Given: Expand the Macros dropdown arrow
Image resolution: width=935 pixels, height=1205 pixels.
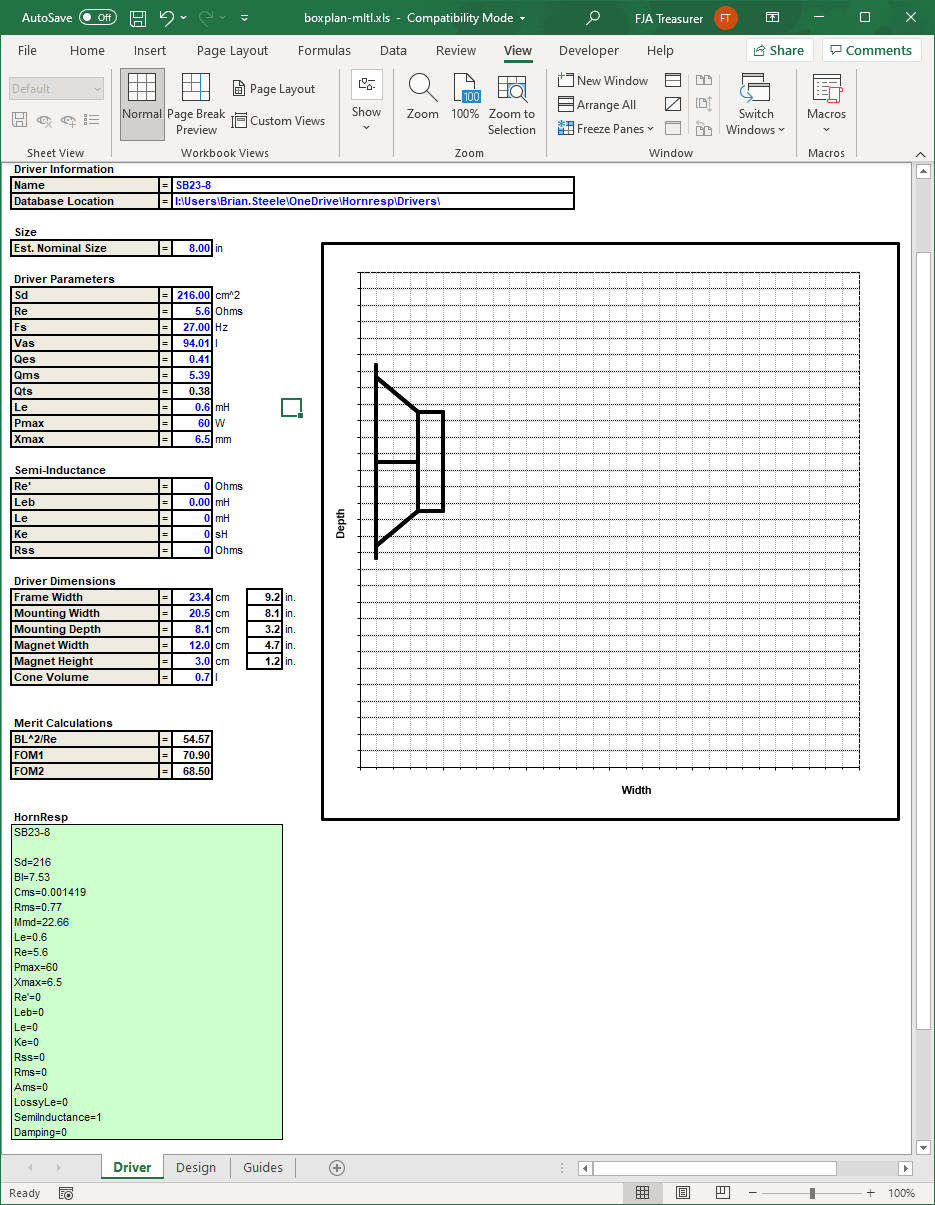Looking at the screenshot, I should point(827,130).
